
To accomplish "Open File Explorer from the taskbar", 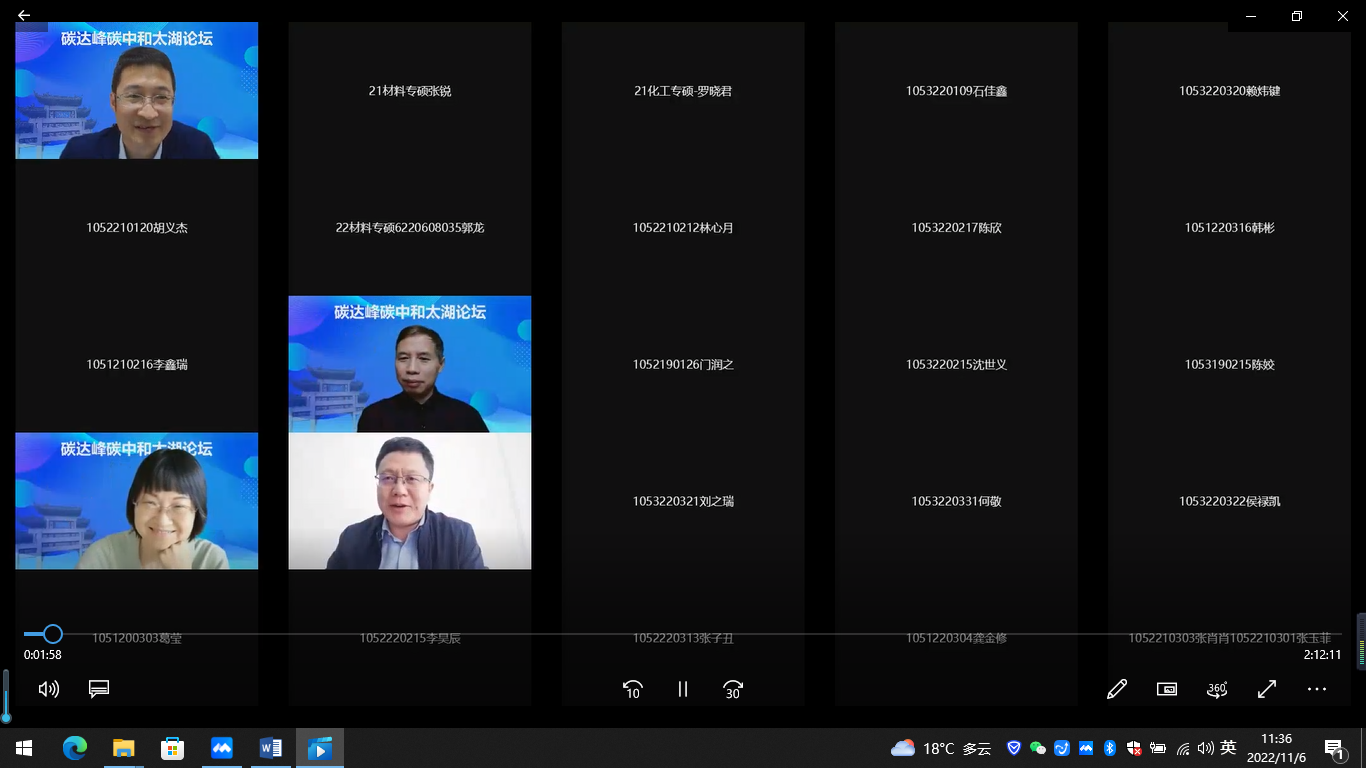I will point(123,748).
